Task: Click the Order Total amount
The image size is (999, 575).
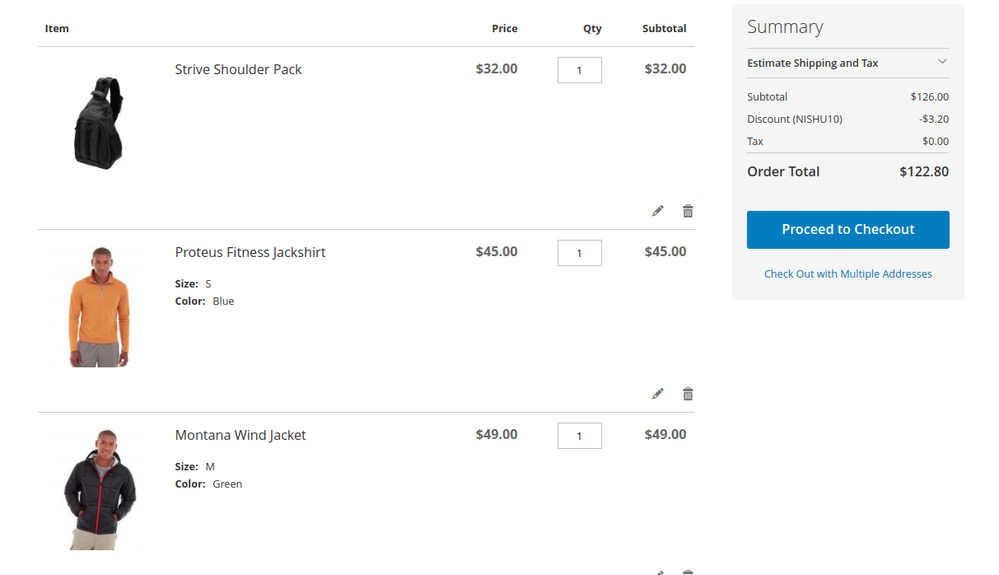Action: (x=923, y=172)
